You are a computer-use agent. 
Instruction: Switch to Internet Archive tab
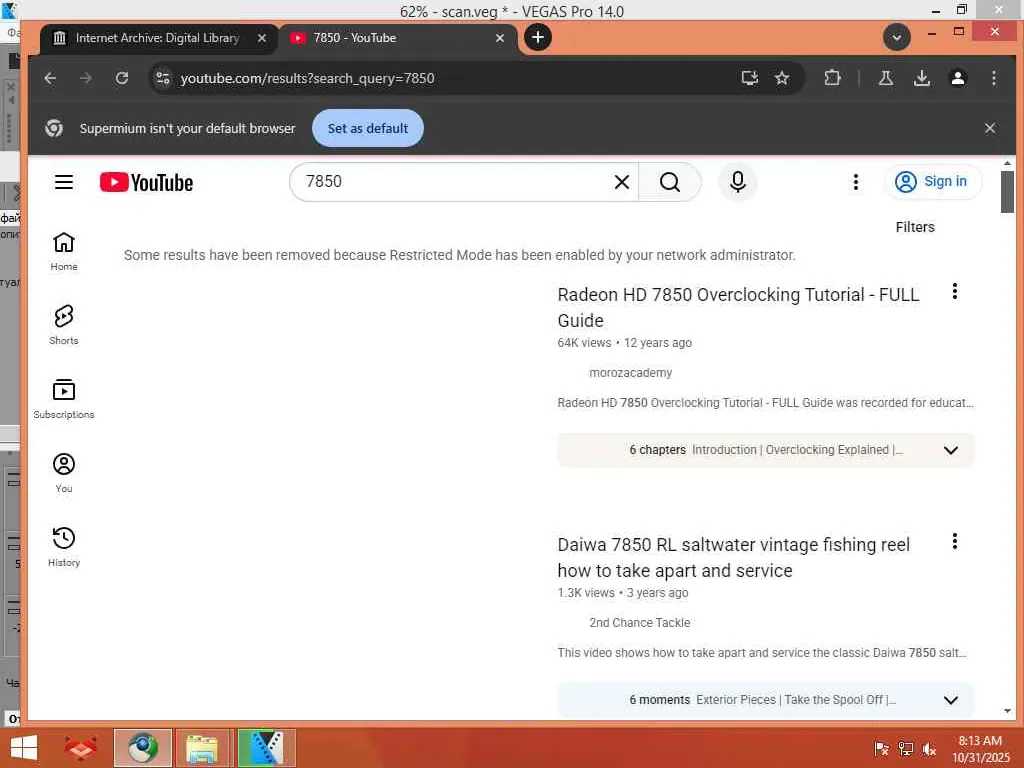click(157, 38)
